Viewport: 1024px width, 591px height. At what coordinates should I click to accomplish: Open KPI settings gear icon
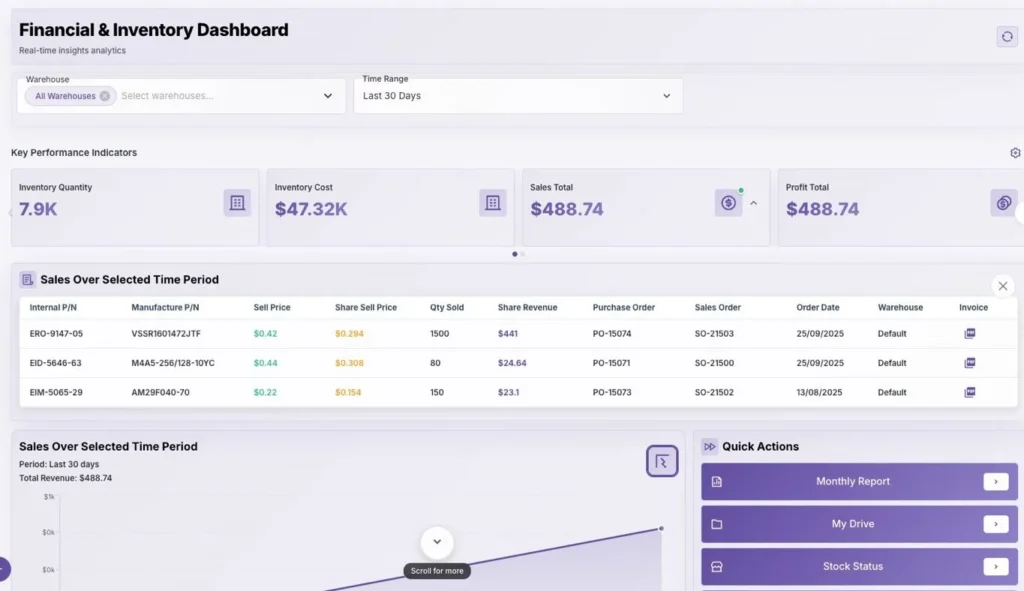coord(1015,153)
